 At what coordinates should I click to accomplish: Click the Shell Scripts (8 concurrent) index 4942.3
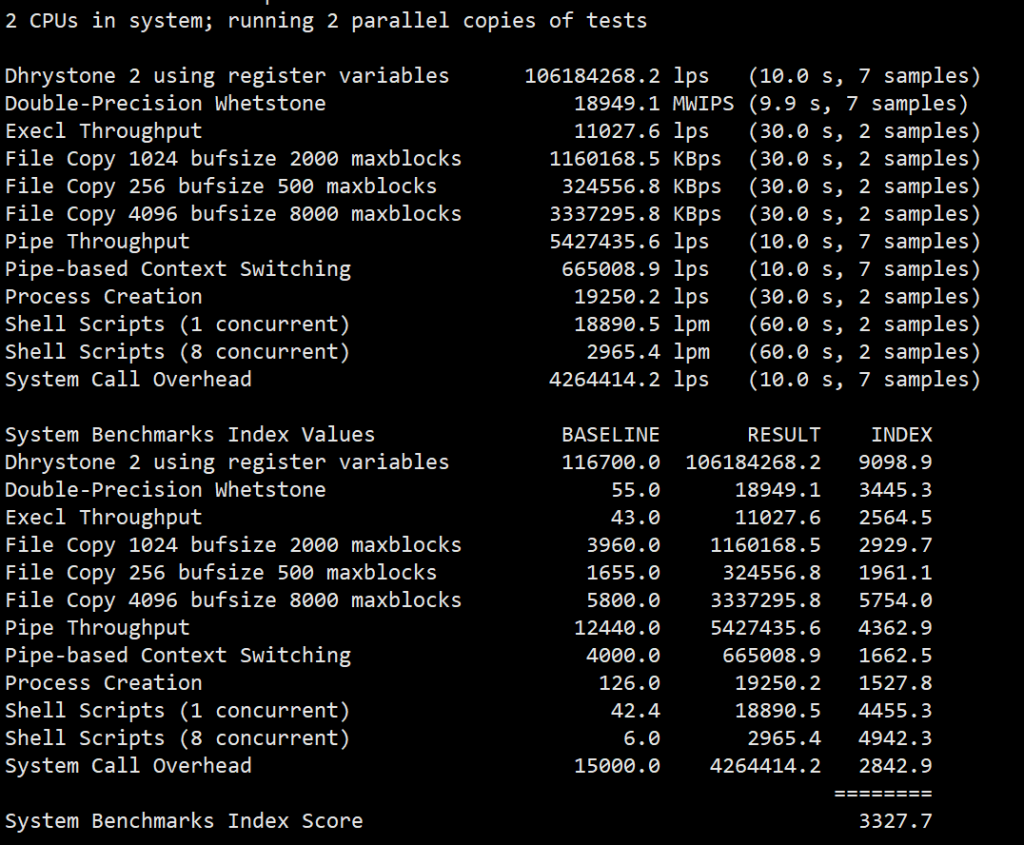895,738
